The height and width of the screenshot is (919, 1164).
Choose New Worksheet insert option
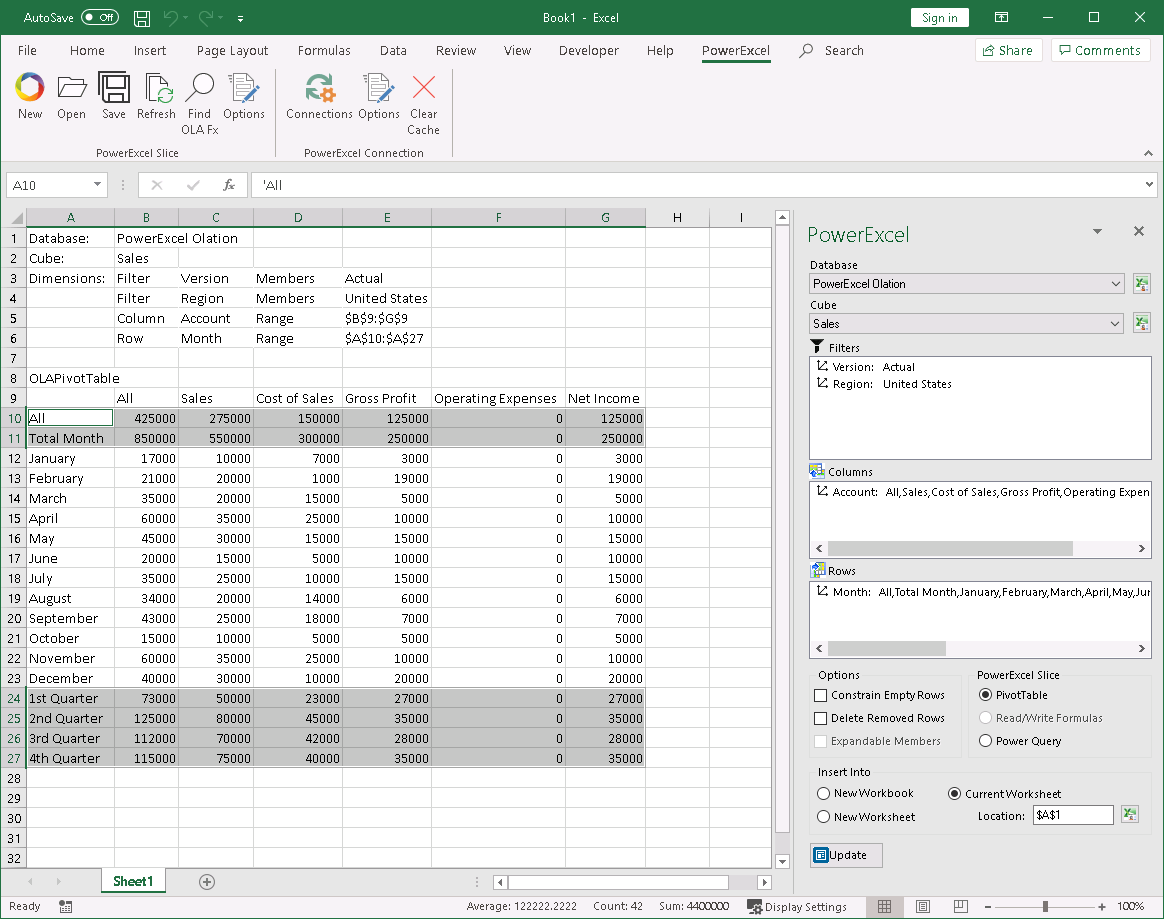tap(823, 817)
